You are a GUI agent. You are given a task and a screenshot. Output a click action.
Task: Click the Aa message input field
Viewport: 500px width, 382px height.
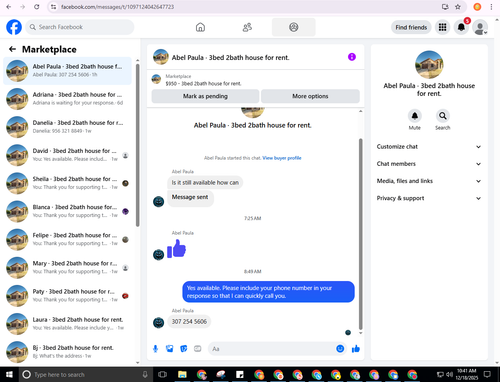pyautogui.click(x=272, y=349)
